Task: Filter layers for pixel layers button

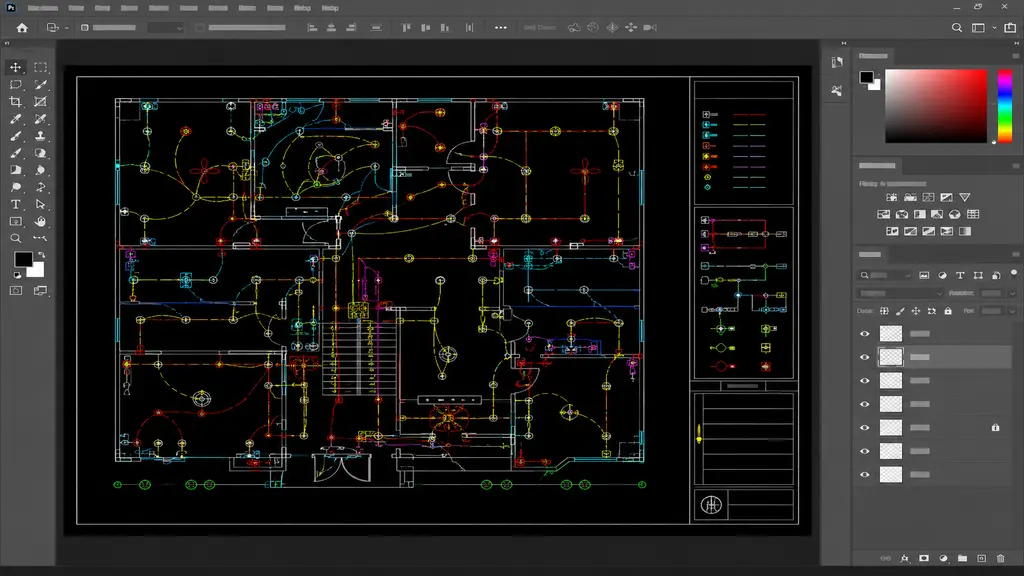Action: click(923, 276)
